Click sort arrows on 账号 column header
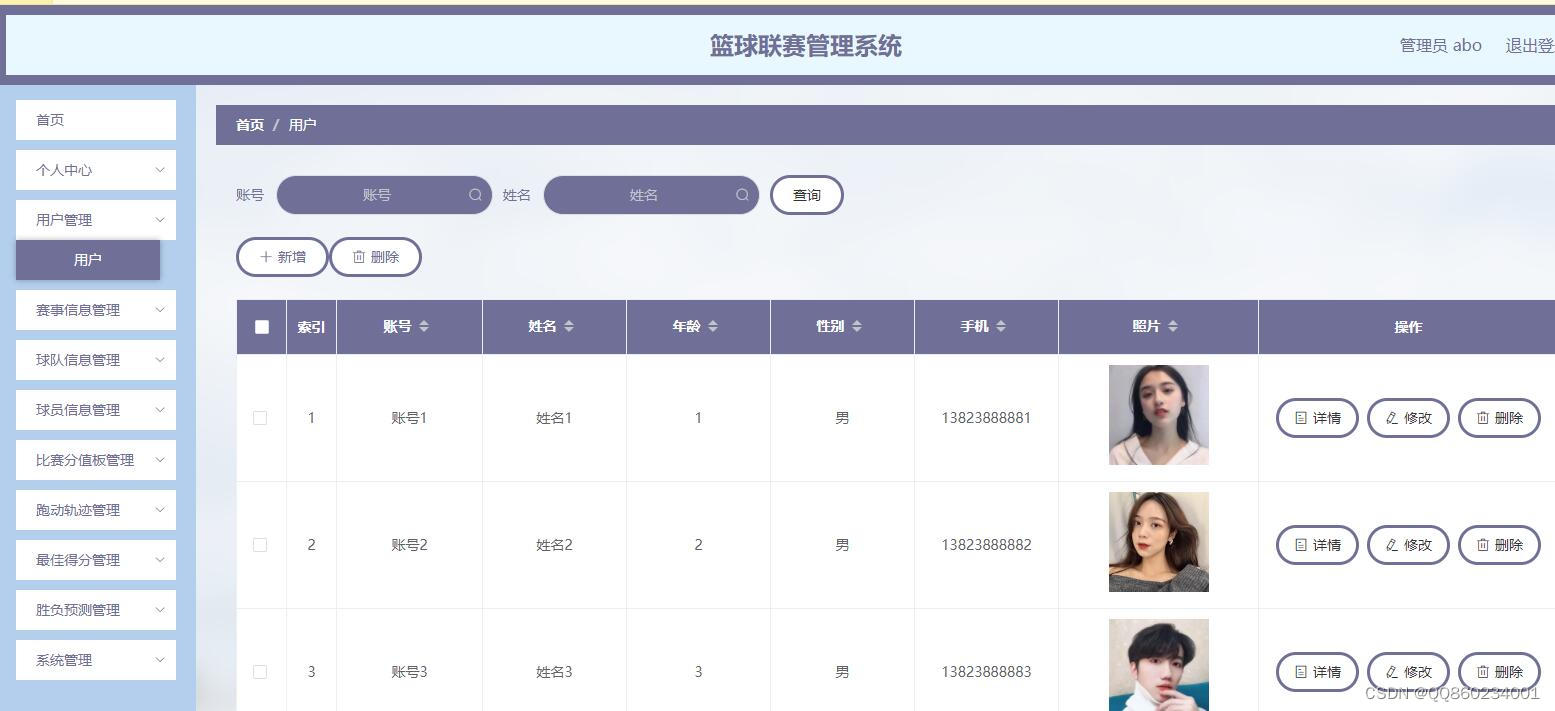 pos(424,326)
